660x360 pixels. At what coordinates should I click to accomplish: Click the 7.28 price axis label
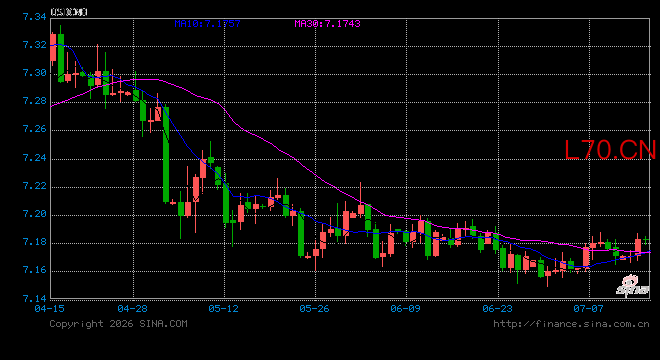tap(35, 101)
